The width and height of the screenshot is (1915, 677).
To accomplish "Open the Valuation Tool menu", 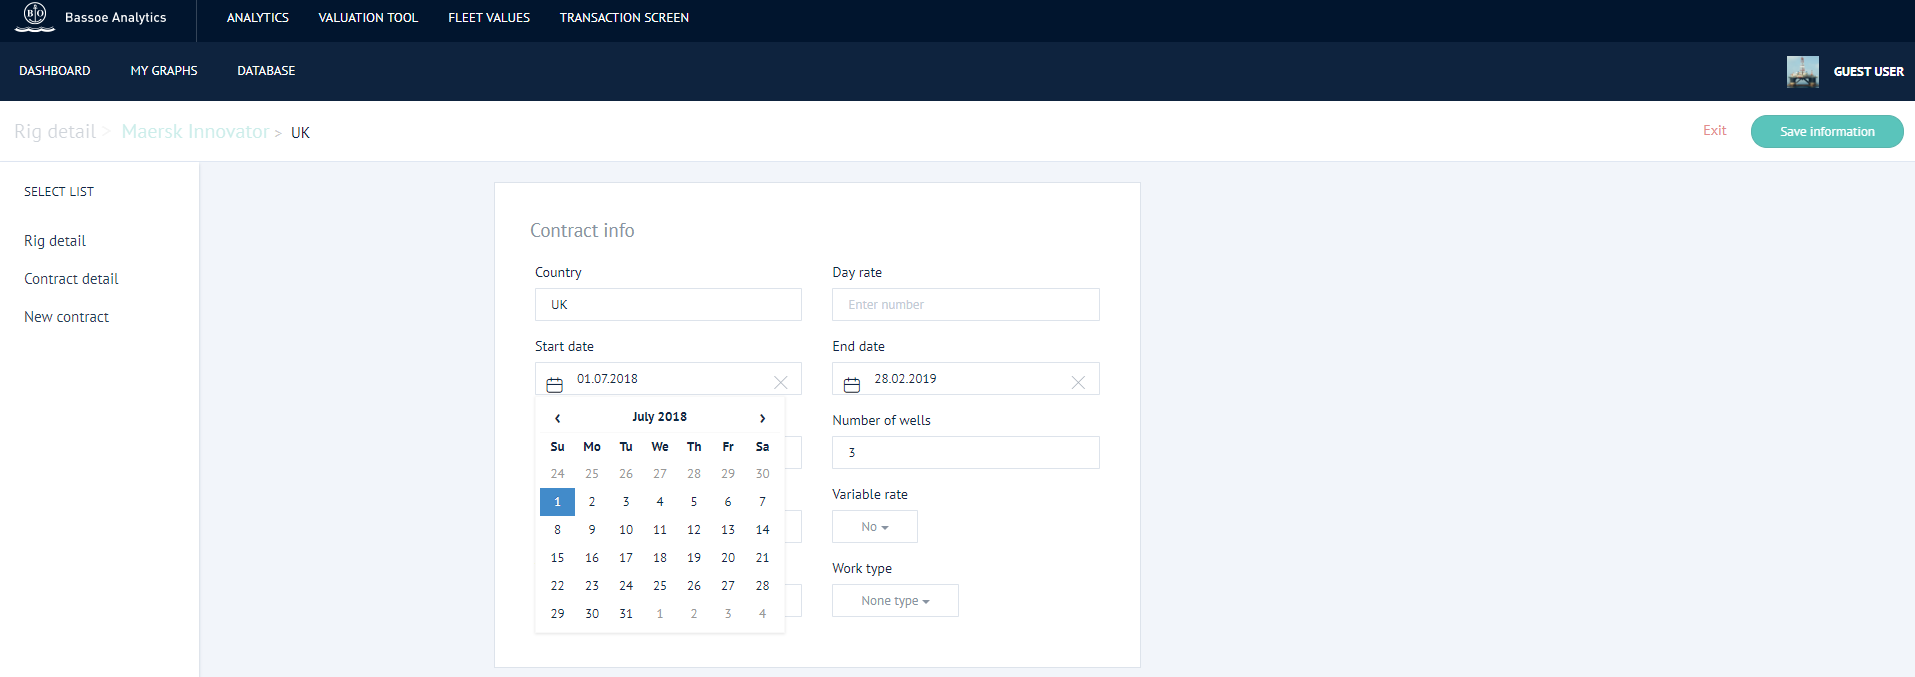I will tap(368, 18).
